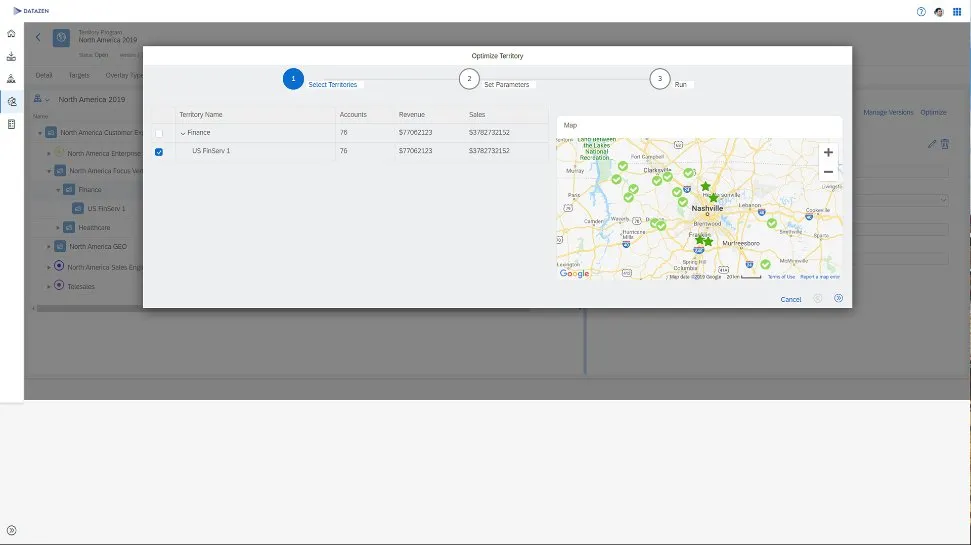Open the app launcher grid icon
This screenshot has width=971, height=545.
coord(958,11)
